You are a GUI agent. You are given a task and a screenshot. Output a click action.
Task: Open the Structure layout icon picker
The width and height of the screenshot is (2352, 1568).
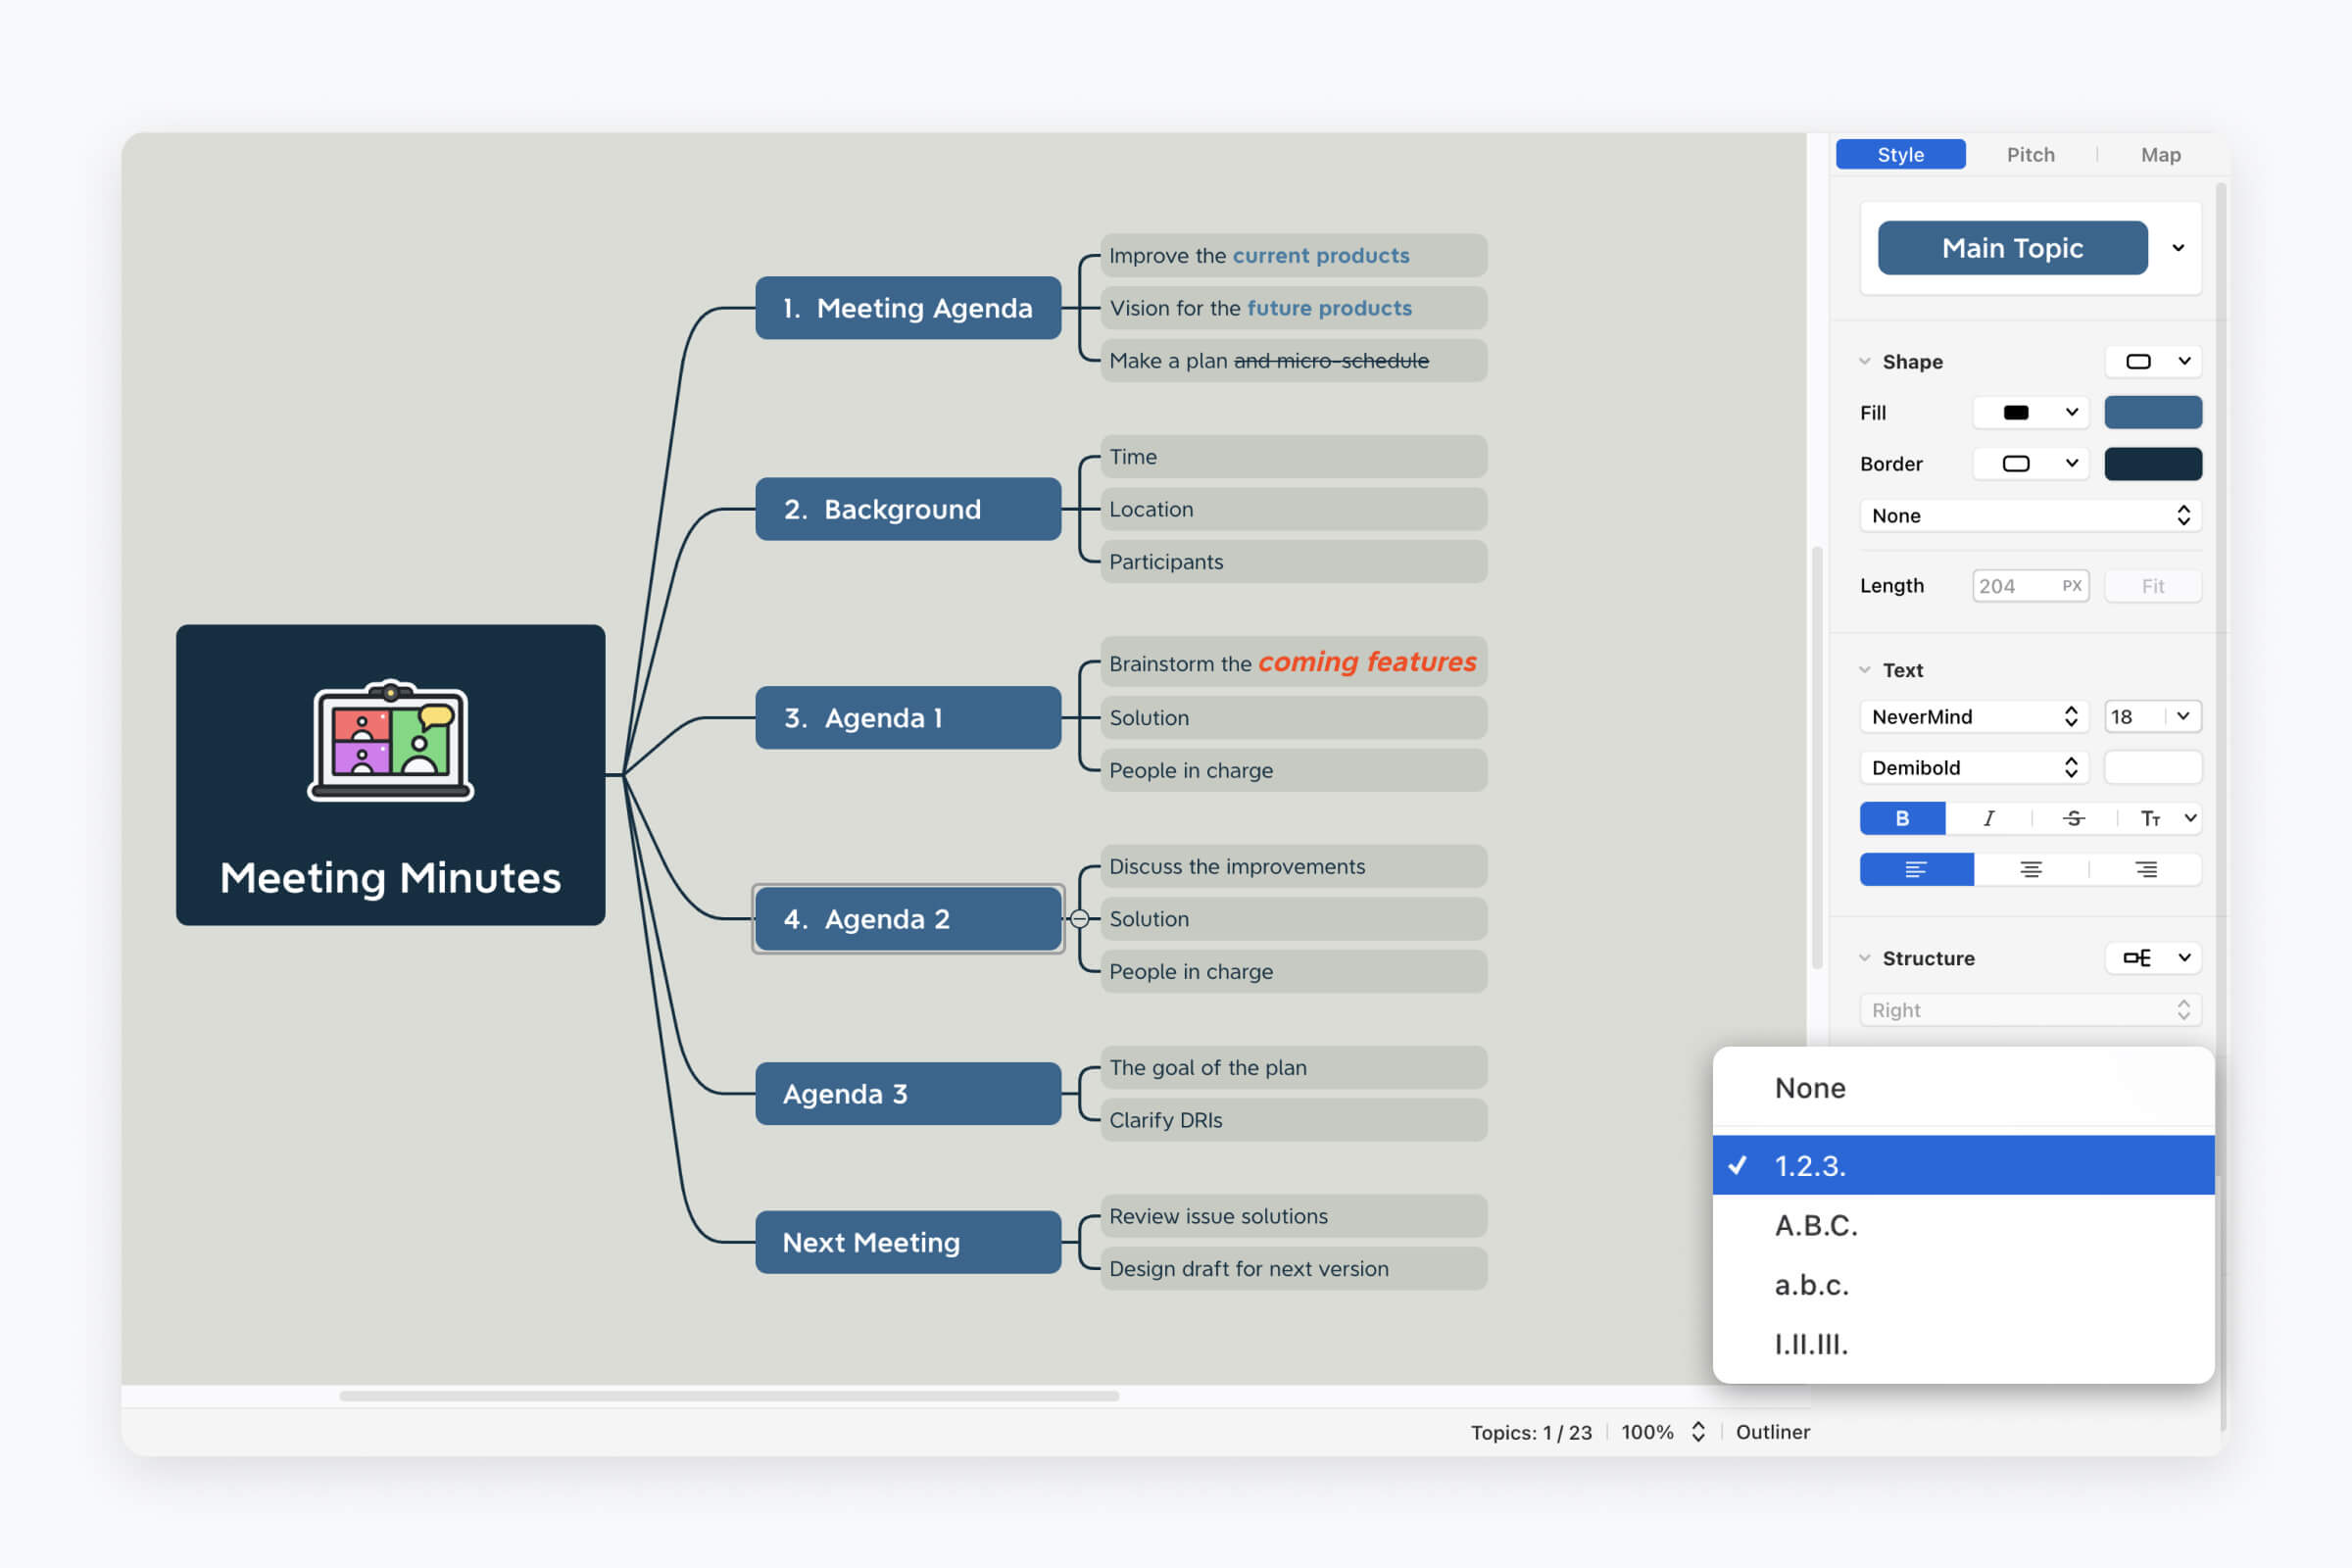coord(2153,957)
